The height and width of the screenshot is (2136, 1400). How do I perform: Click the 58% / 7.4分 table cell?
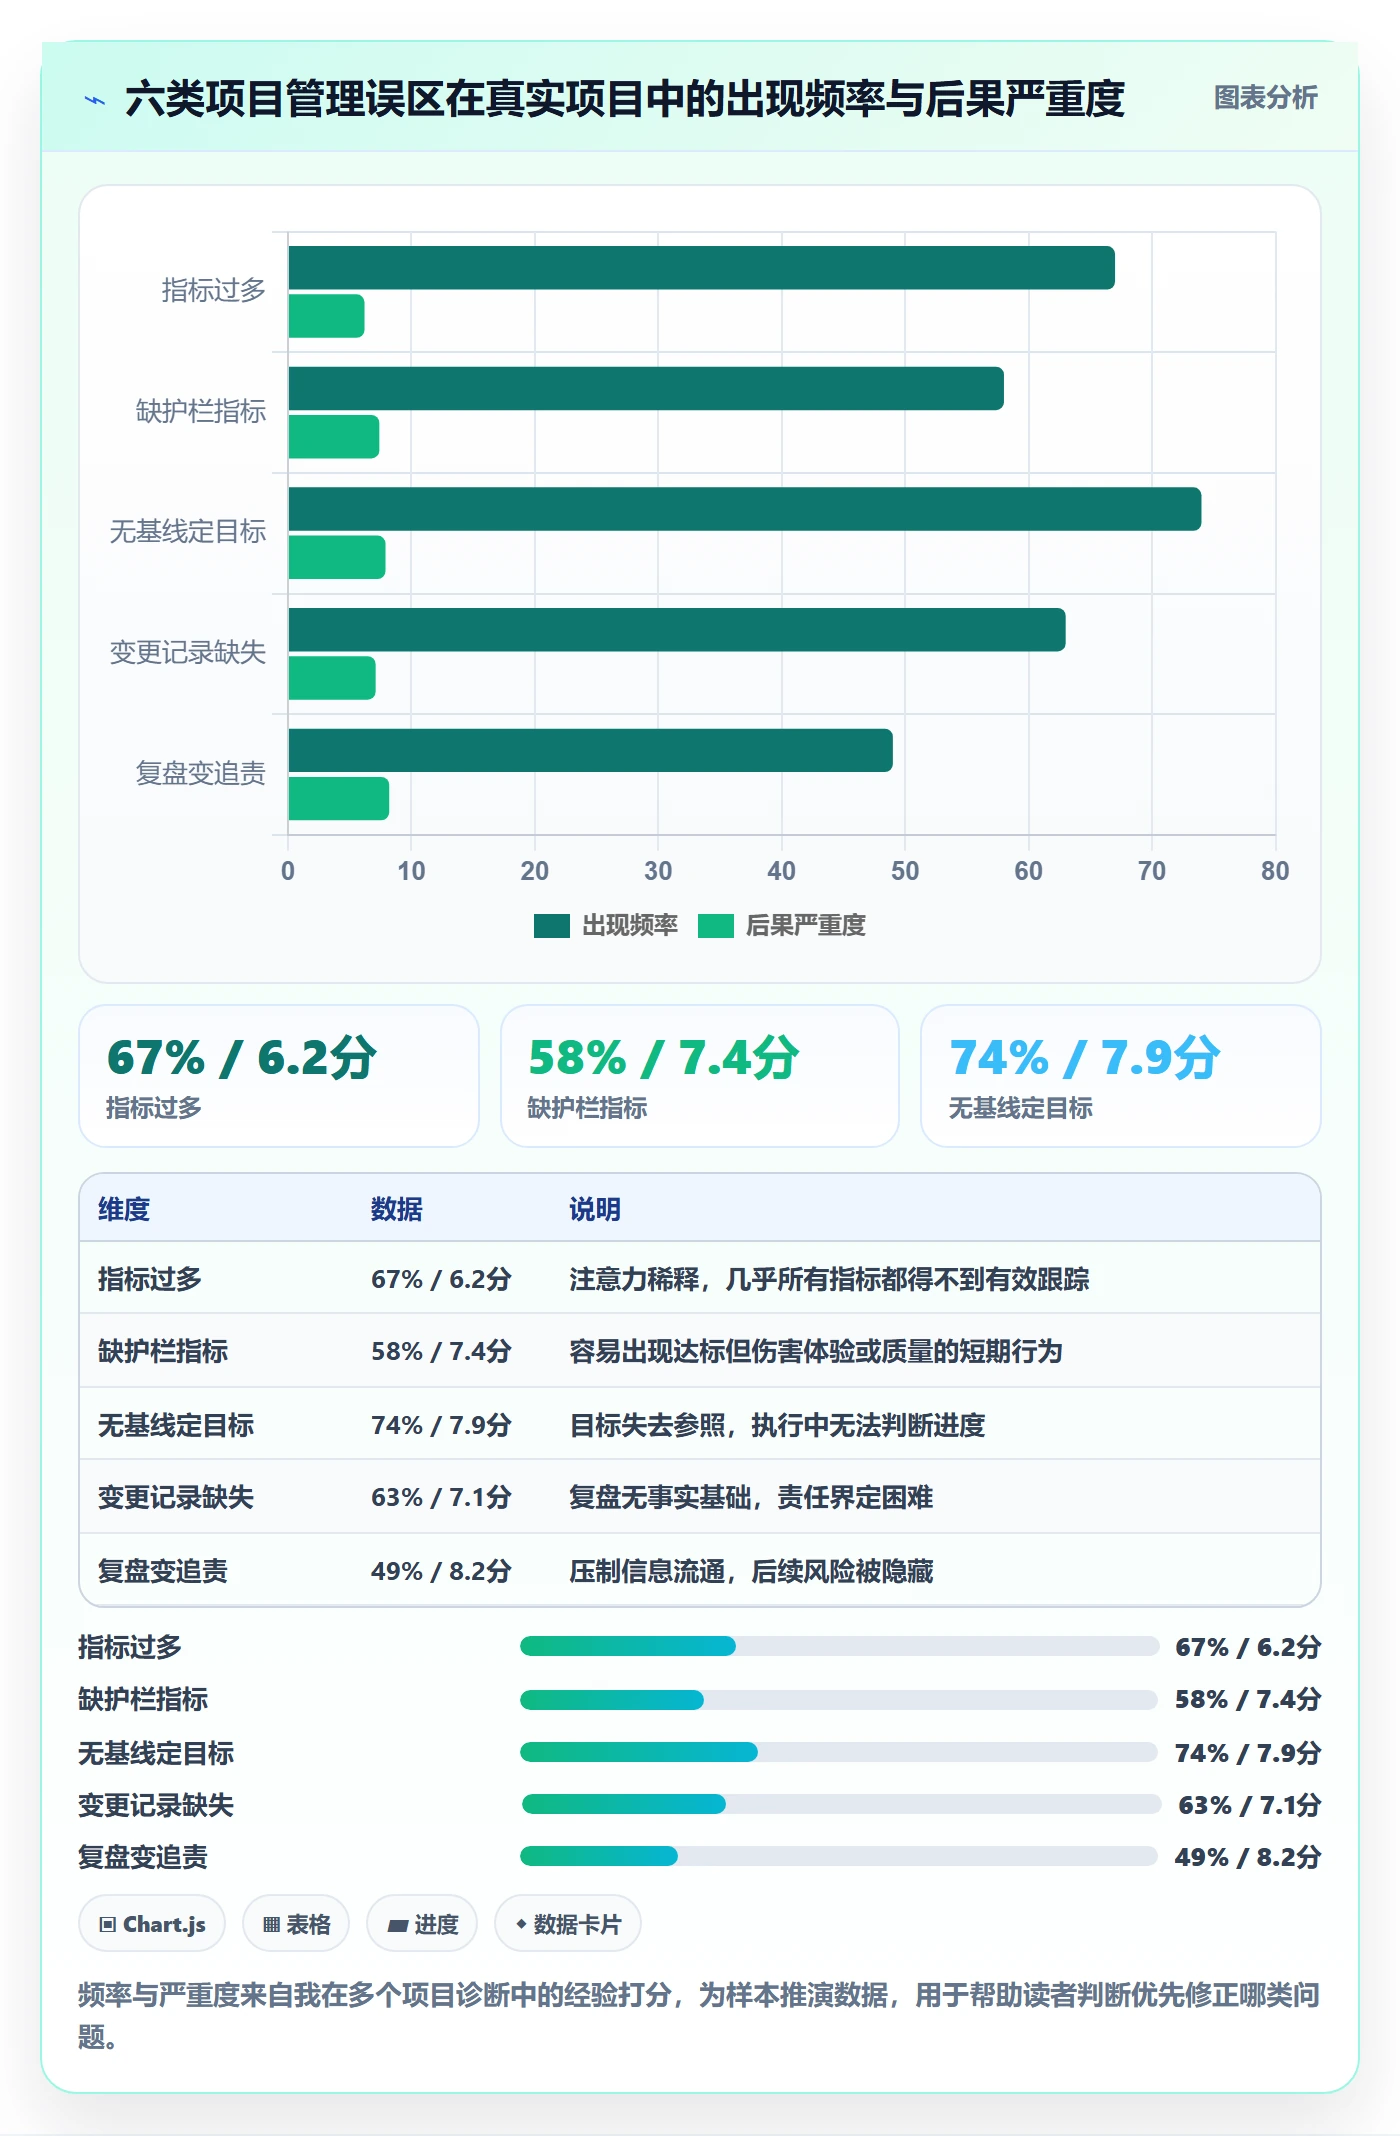pyautogui.click(x=441, y=1351)
